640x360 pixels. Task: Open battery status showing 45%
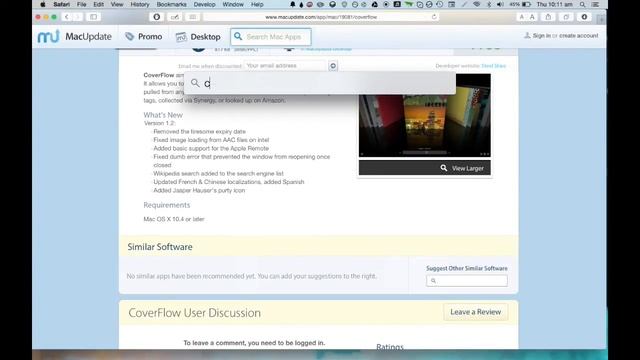click(x=520, y=4)
